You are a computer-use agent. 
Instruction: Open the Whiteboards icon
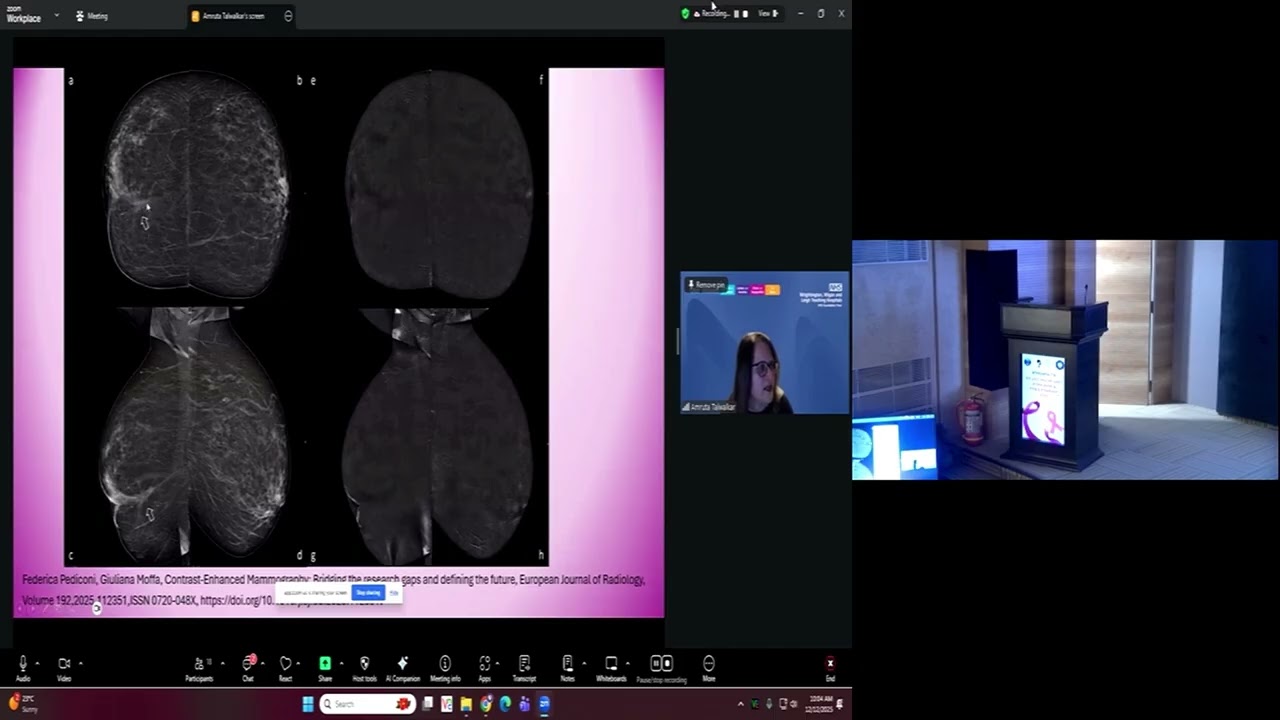point(611,664)
